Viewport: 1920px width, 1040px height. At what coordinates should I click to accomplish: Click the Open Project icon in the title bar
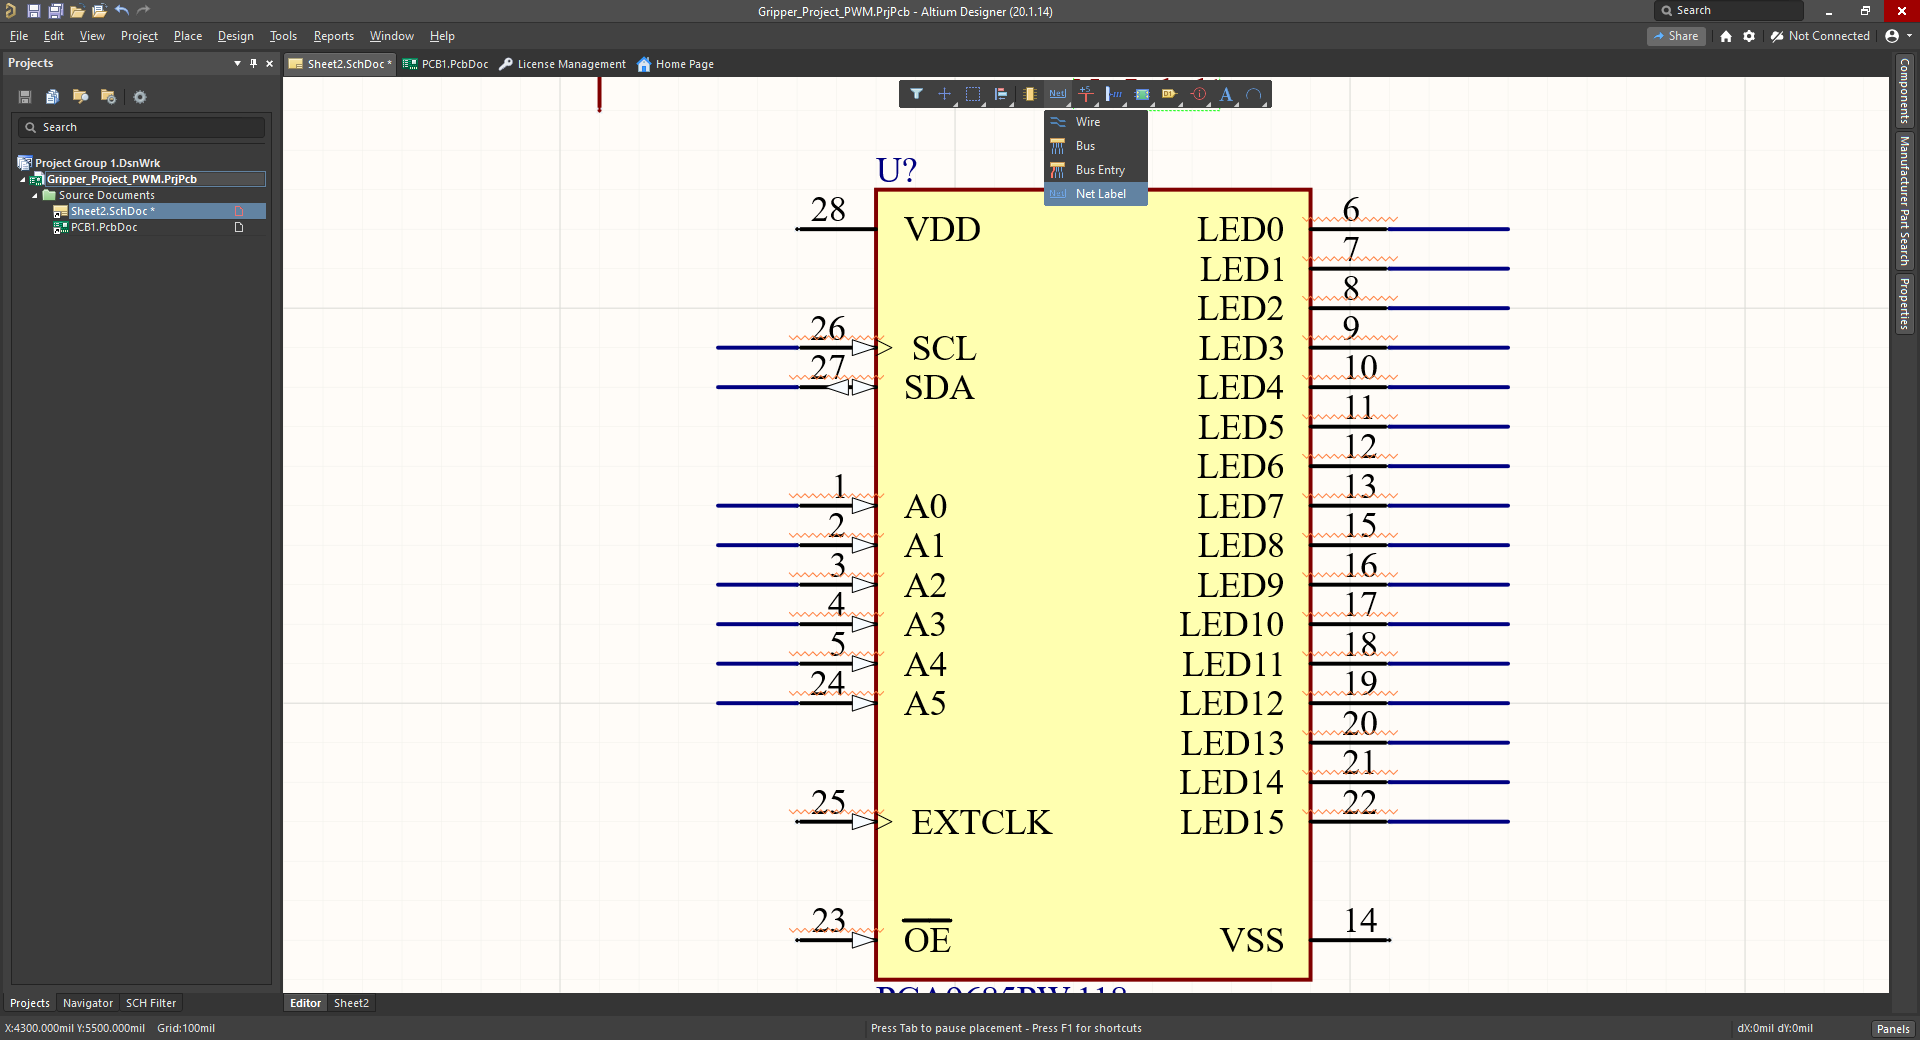[99, 11]
